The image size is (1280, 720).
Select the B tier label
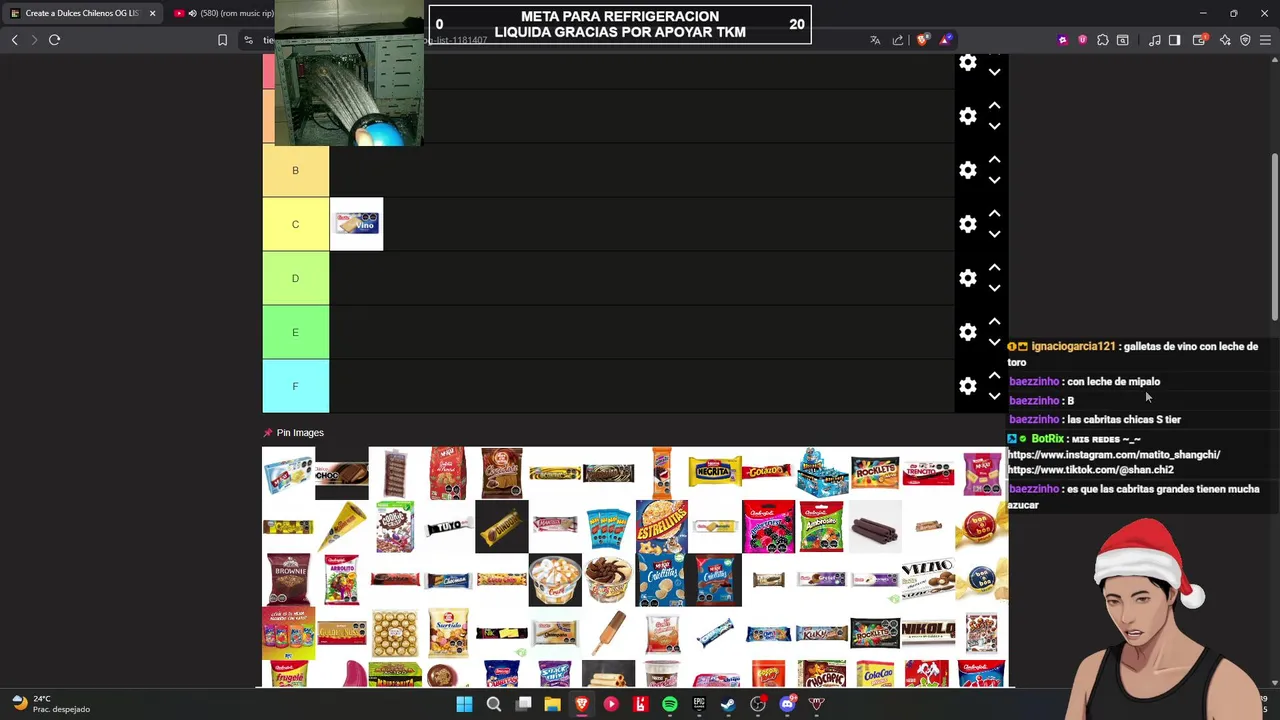click(295, 170)
